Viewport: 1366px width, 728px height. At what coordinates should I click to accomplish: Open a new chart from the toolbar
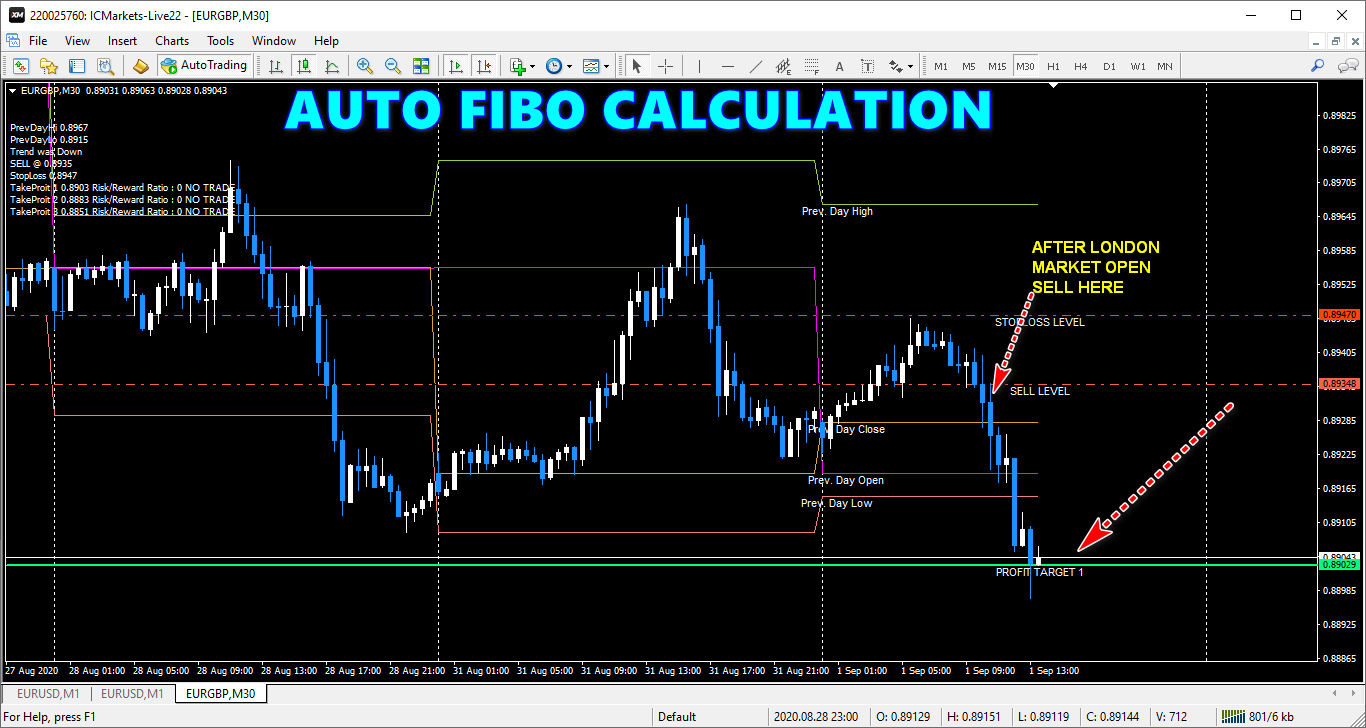coord(20,66)
